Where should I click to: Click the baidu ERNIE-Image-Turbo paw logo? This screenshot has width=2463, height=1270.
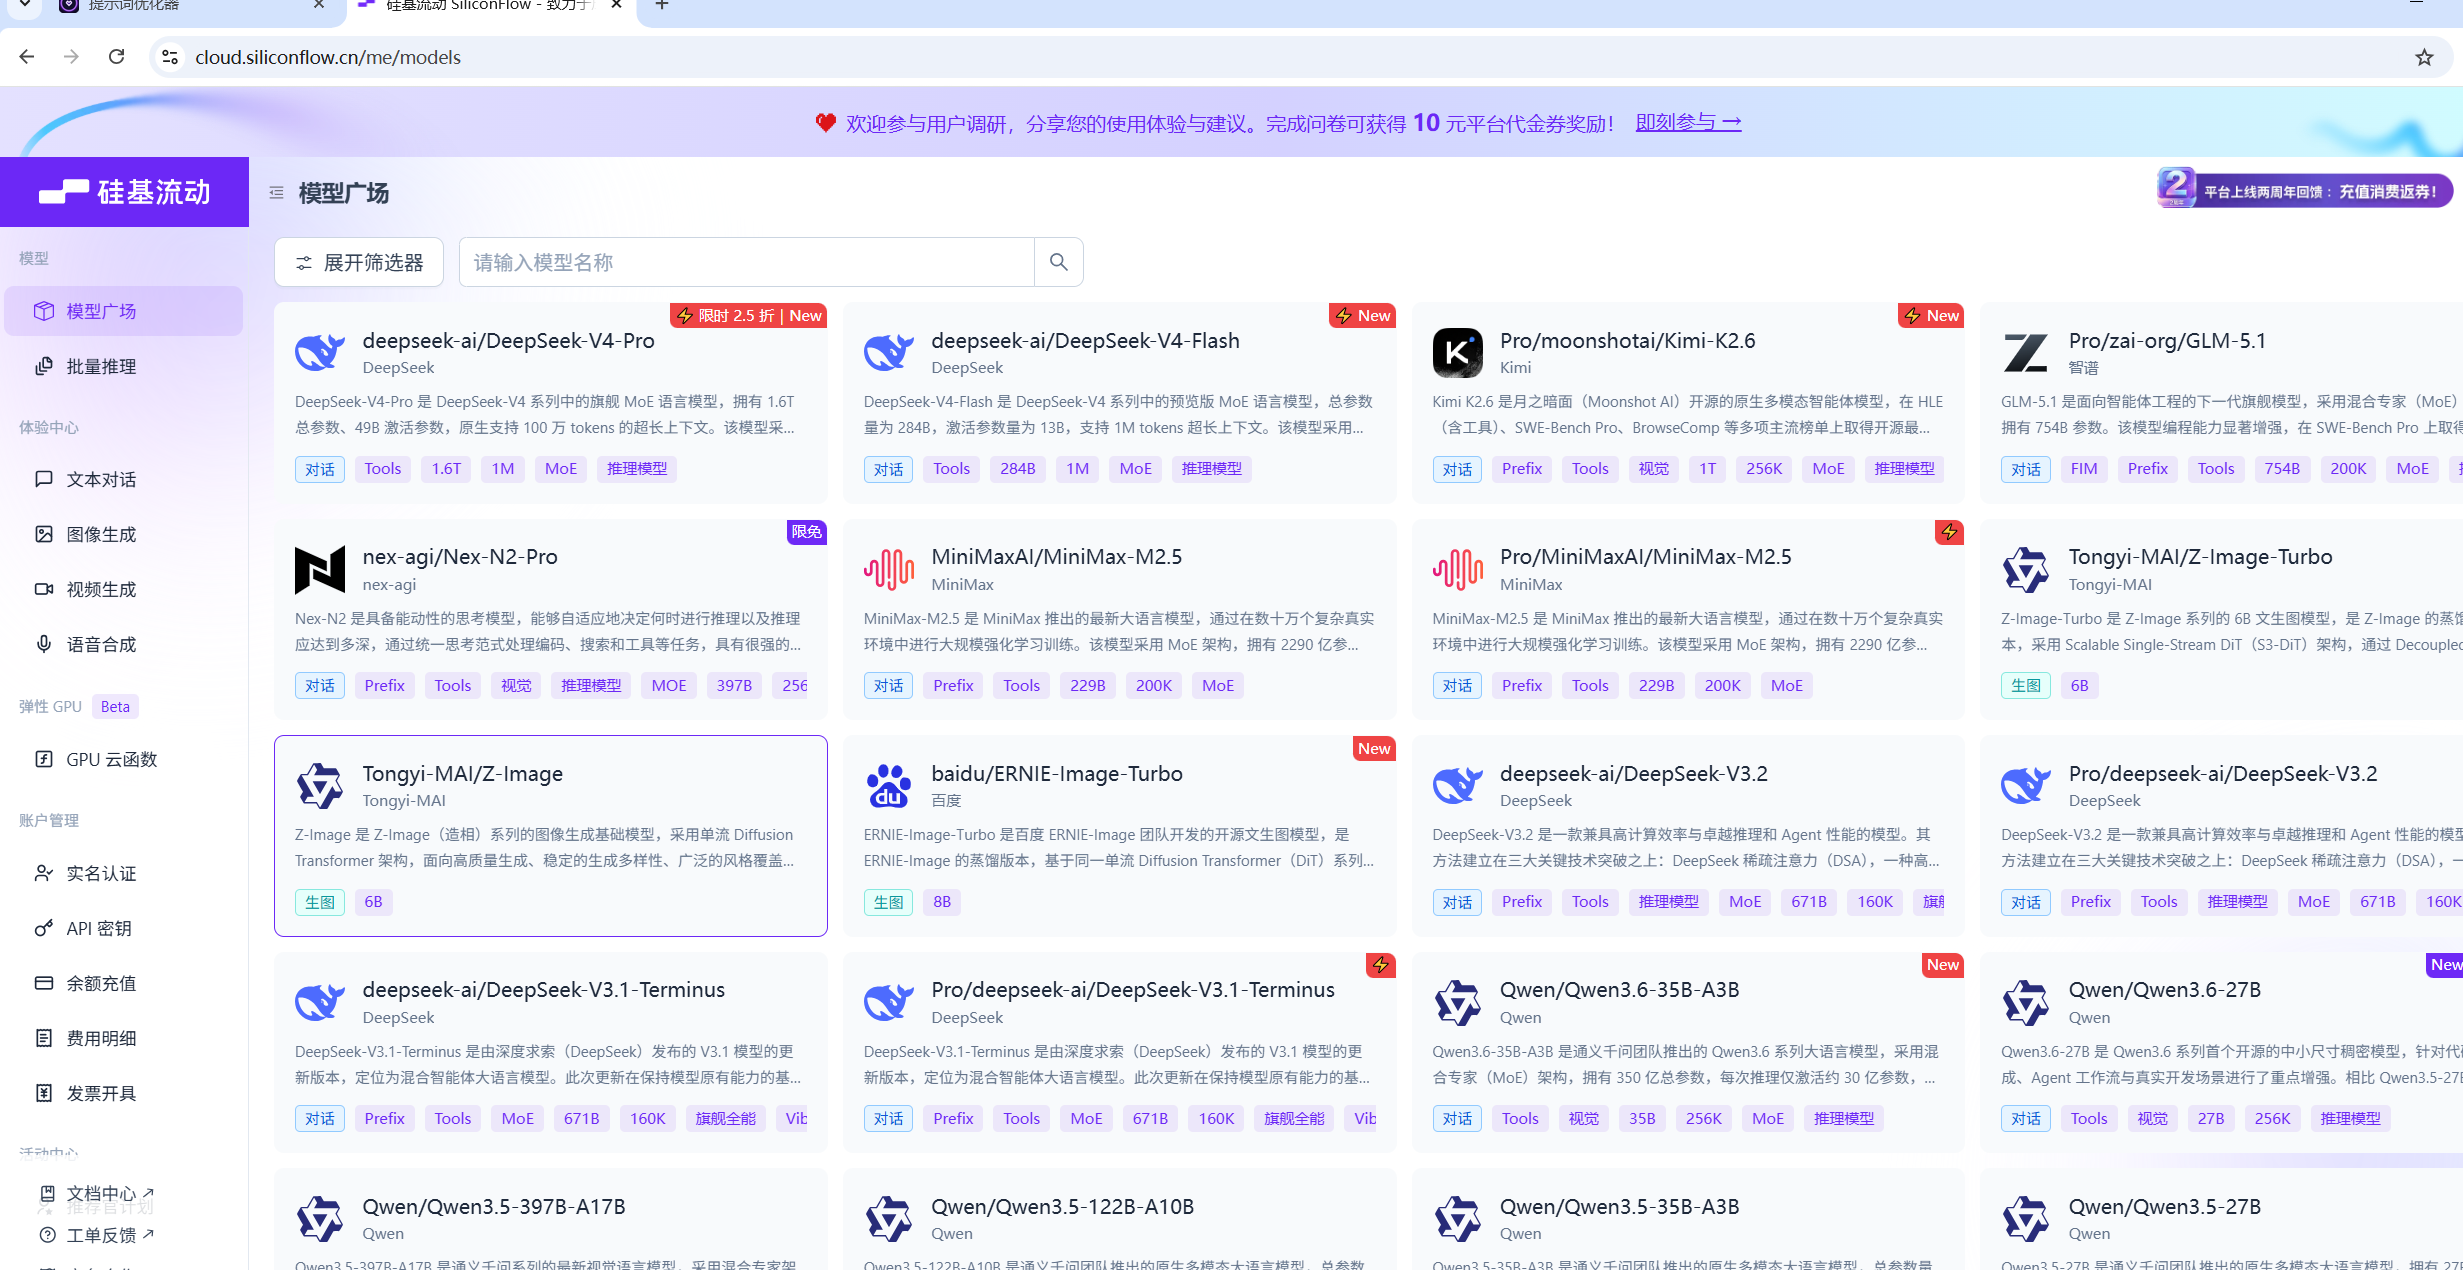pos(889,786)
